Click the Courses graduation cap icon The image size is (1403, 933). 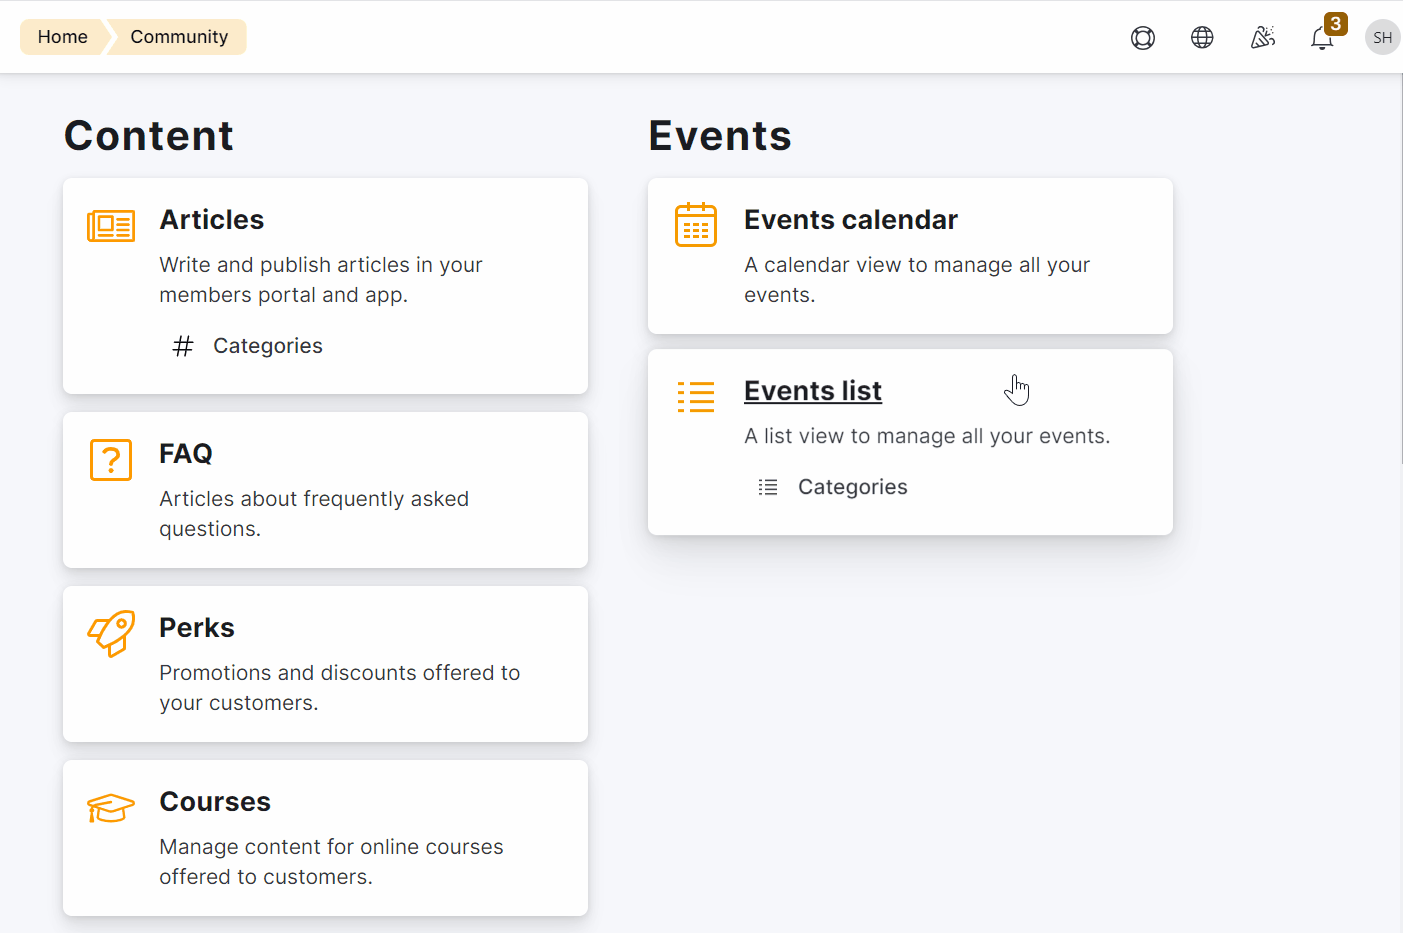tap(111, 808)
